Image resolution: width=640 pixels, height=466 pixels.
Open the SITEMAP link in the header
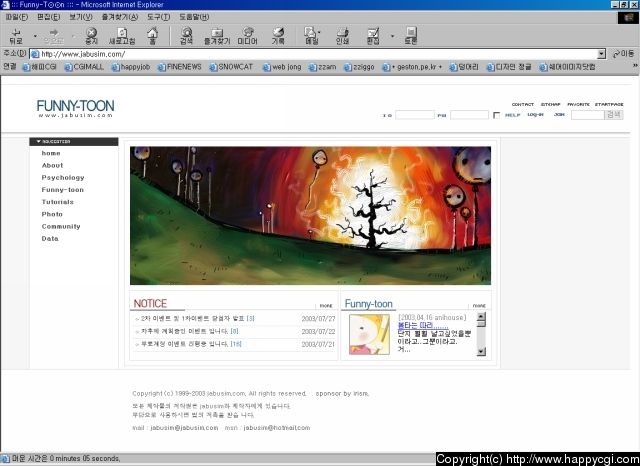point(551,104)
